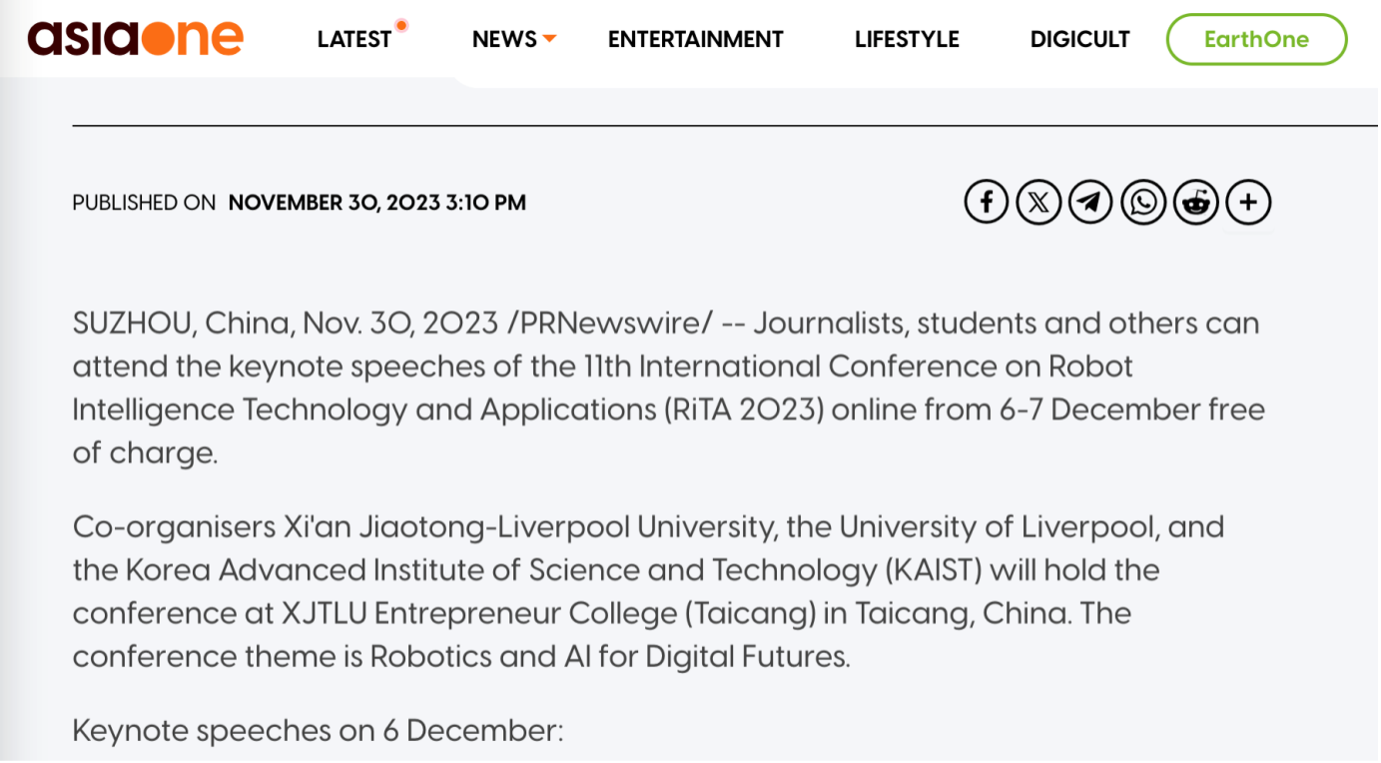Click the AsiaOne logo

pos(135,39)
